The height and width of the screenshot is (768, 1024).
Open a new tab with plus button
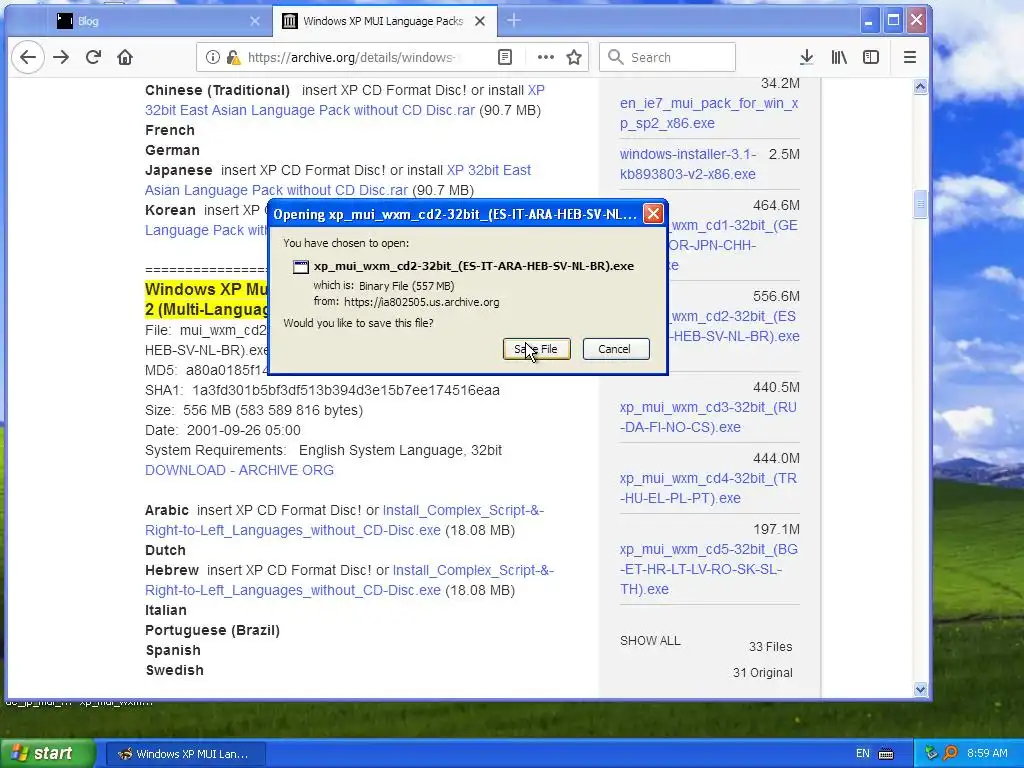(514, 21)
